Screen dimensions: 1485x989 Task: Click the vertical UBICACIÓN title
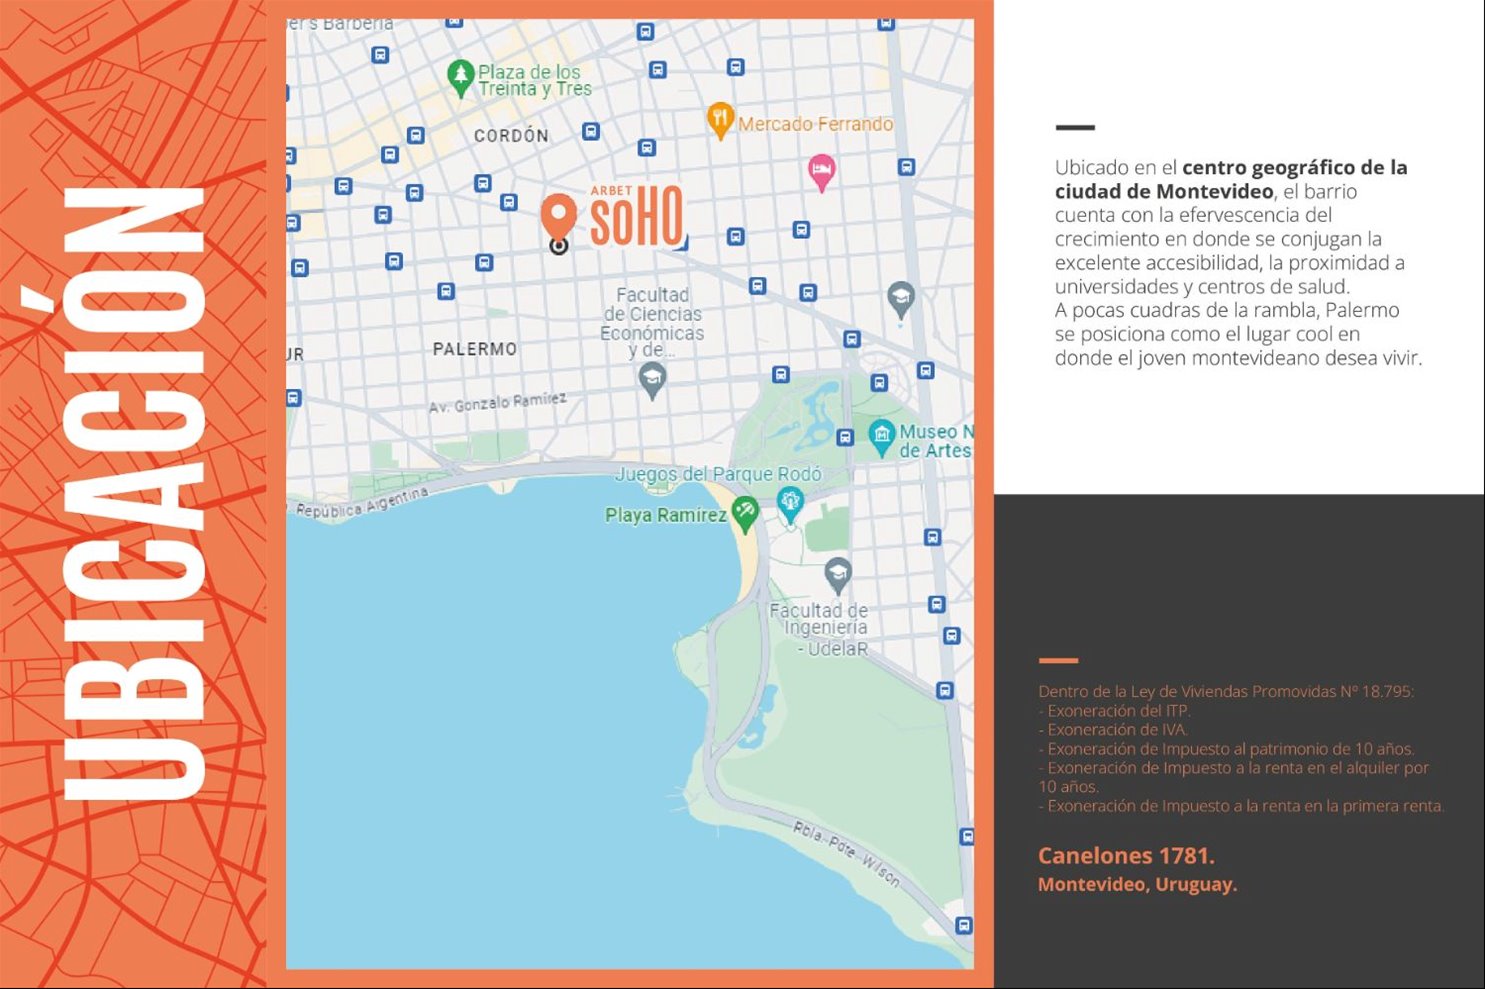pyautogui.click(x=134, y=494)
